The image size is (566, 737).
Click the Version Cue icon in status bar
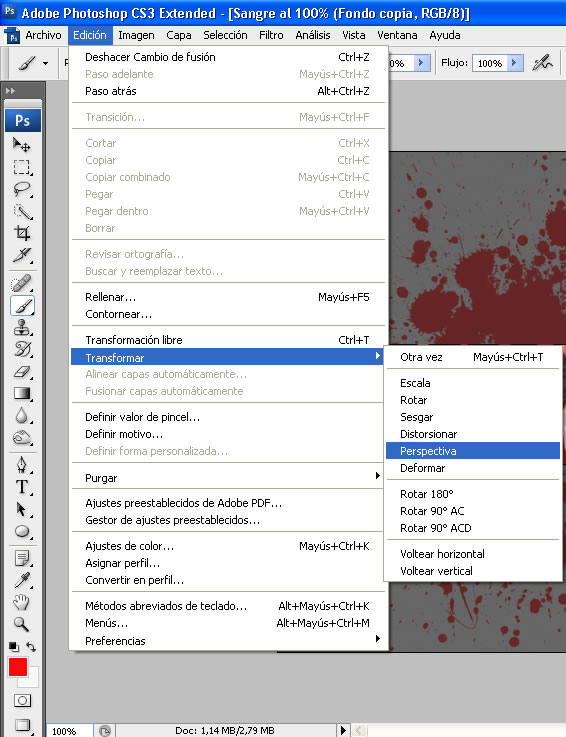pos(105,730)
